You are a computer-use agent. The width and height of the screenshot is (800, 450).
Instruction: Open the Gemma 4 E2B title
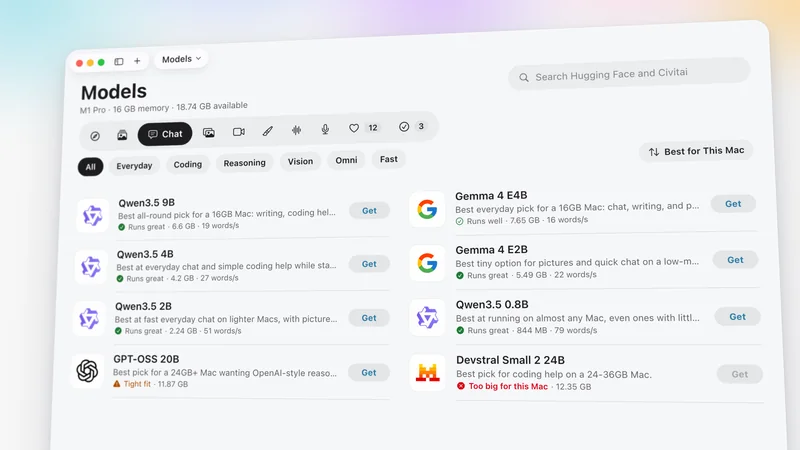tap(491, 249)
